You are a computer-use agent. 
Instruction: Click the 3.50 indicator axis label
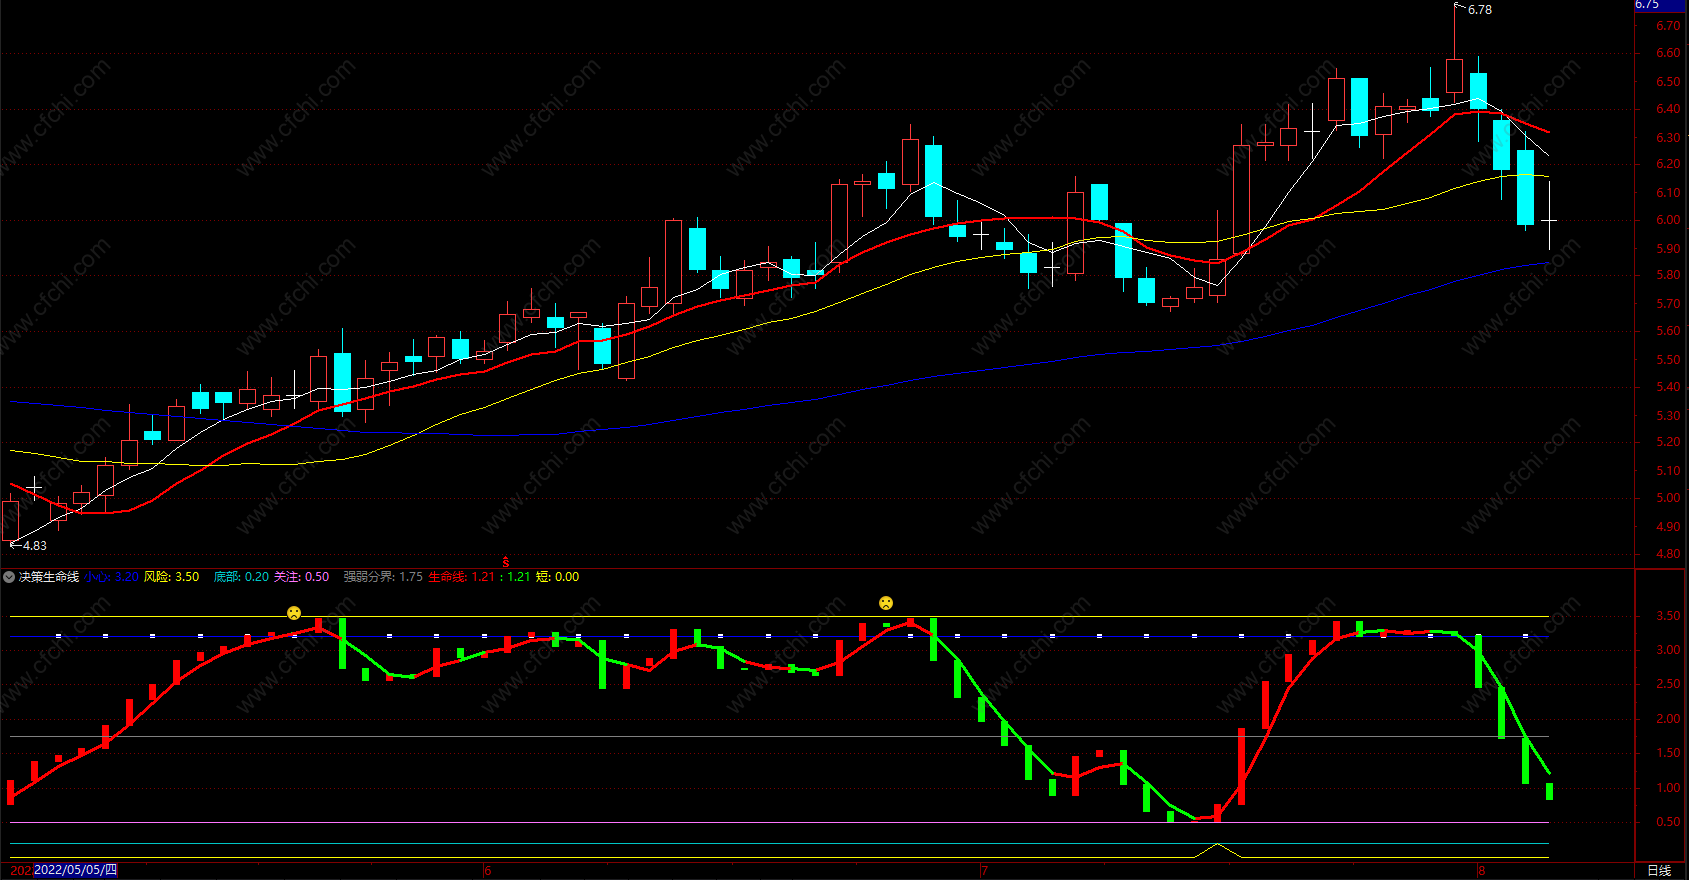[1668, 616]
